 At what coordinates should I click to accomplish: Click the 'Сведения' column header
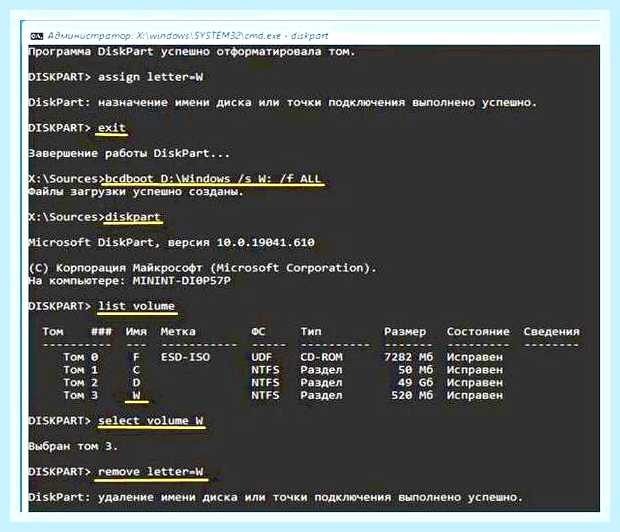tap(551, 331)
